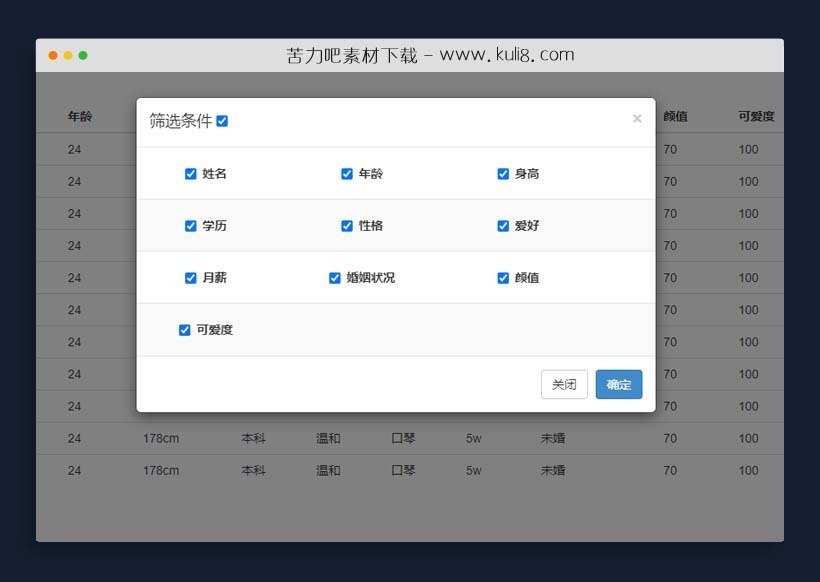This screenshot has width=820, height=582.
Task: Uncheck the 颜值 filter checkbox
Action: point(503,277)
